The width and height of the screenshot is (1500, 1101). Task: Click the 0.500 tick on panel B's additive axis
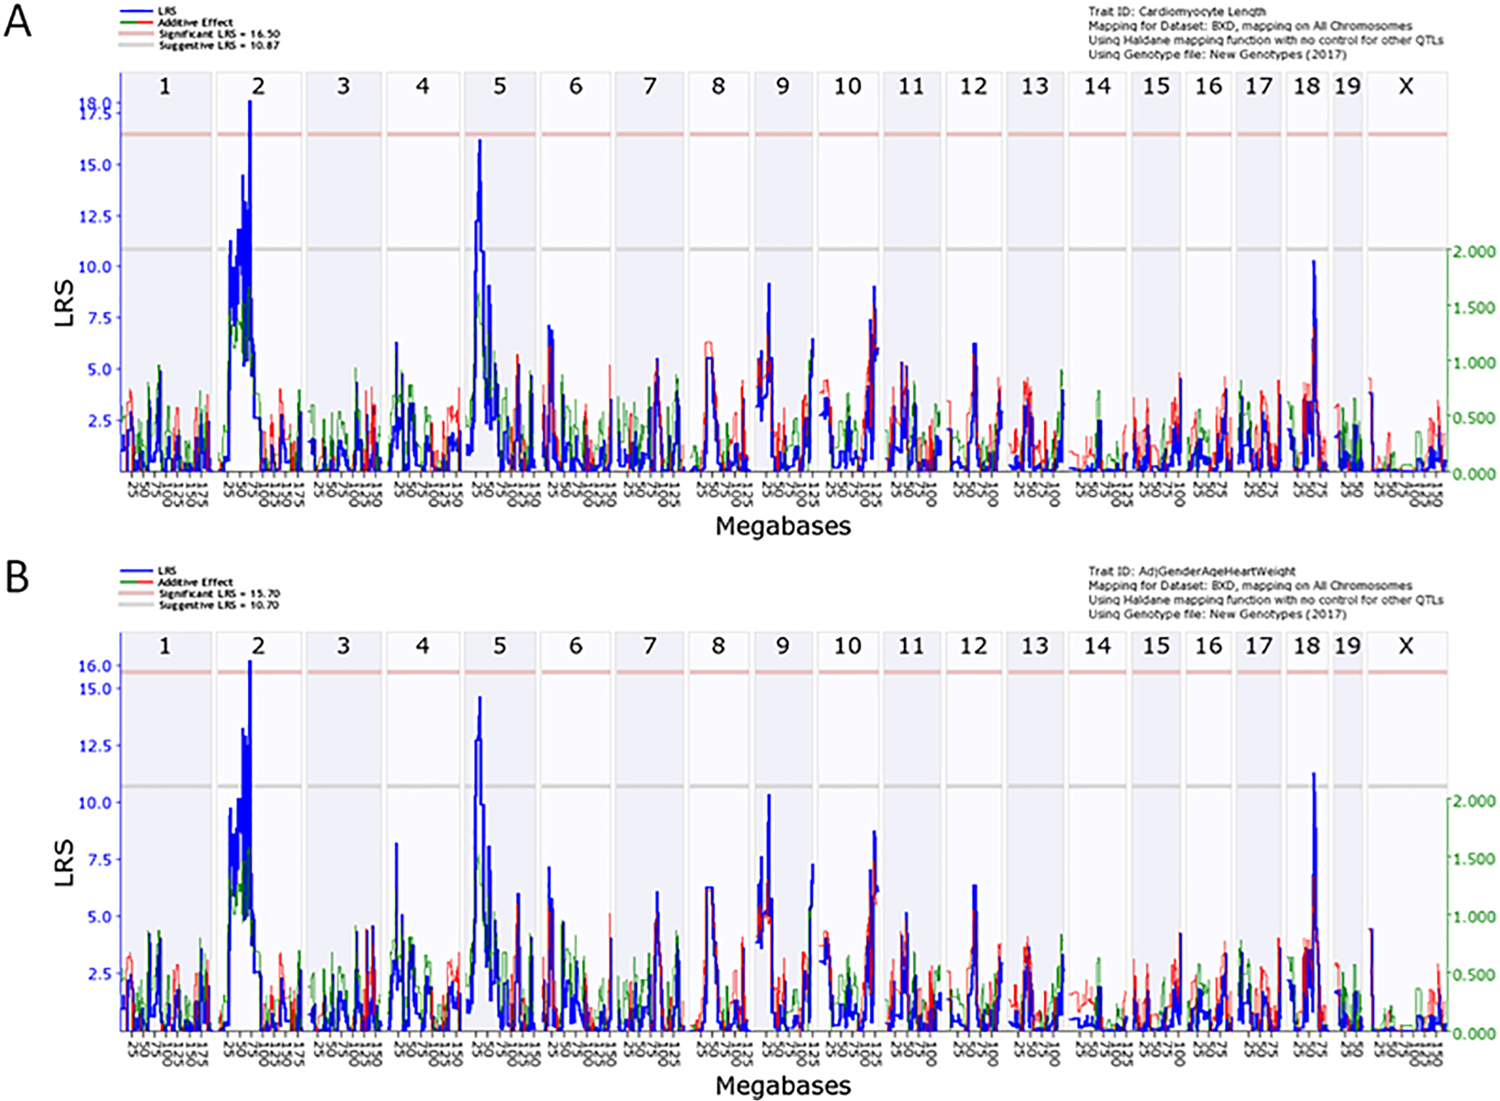coord(1475,975)
